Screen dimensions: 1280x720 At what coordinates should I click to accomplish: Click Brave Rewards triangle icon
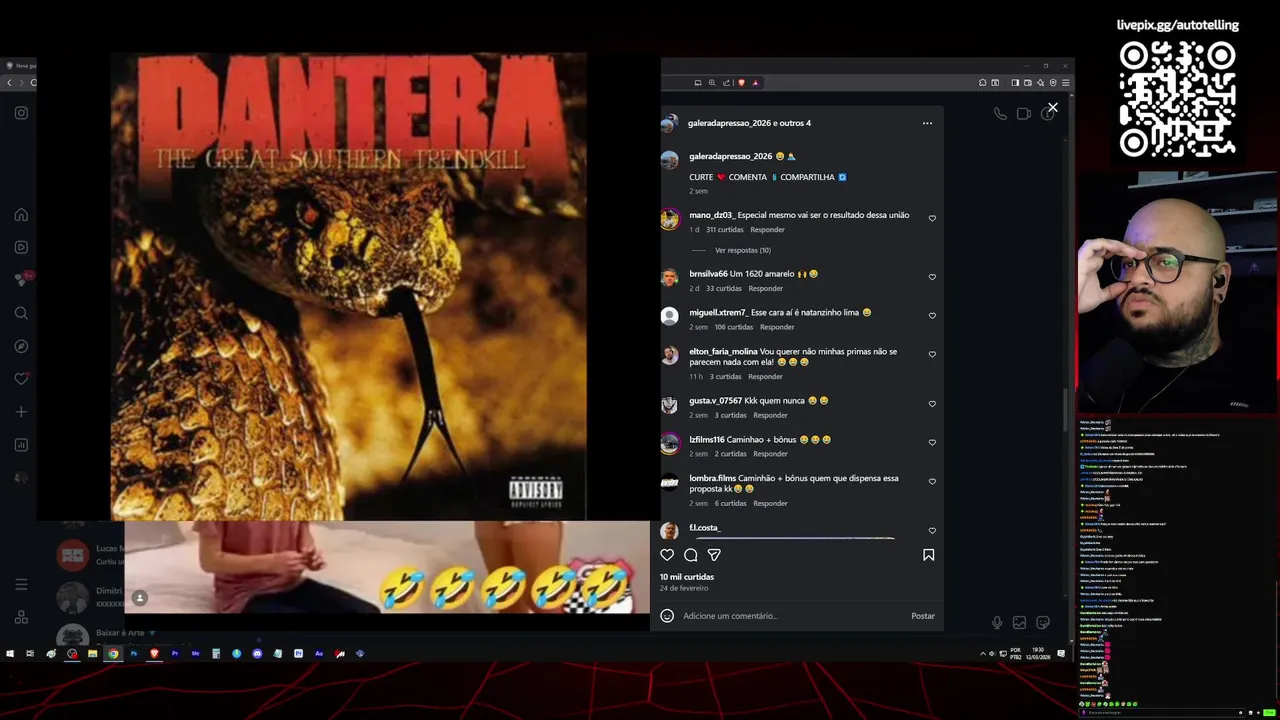coord(755,83)
